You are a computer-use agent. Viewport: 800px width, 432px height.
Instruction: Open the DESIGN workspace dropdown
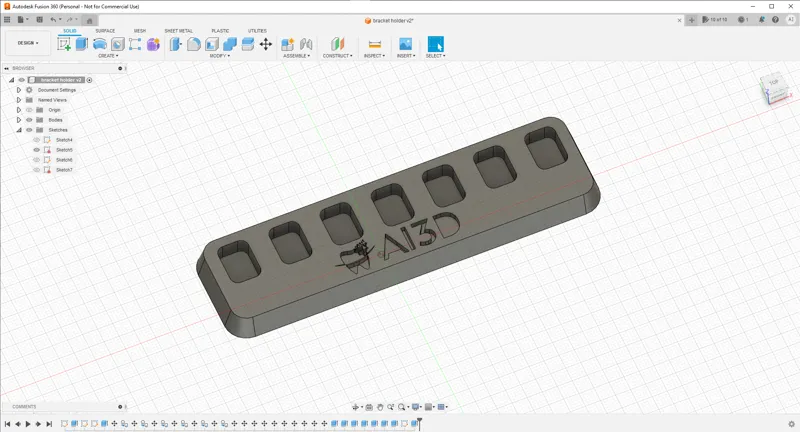pos(28,43)
